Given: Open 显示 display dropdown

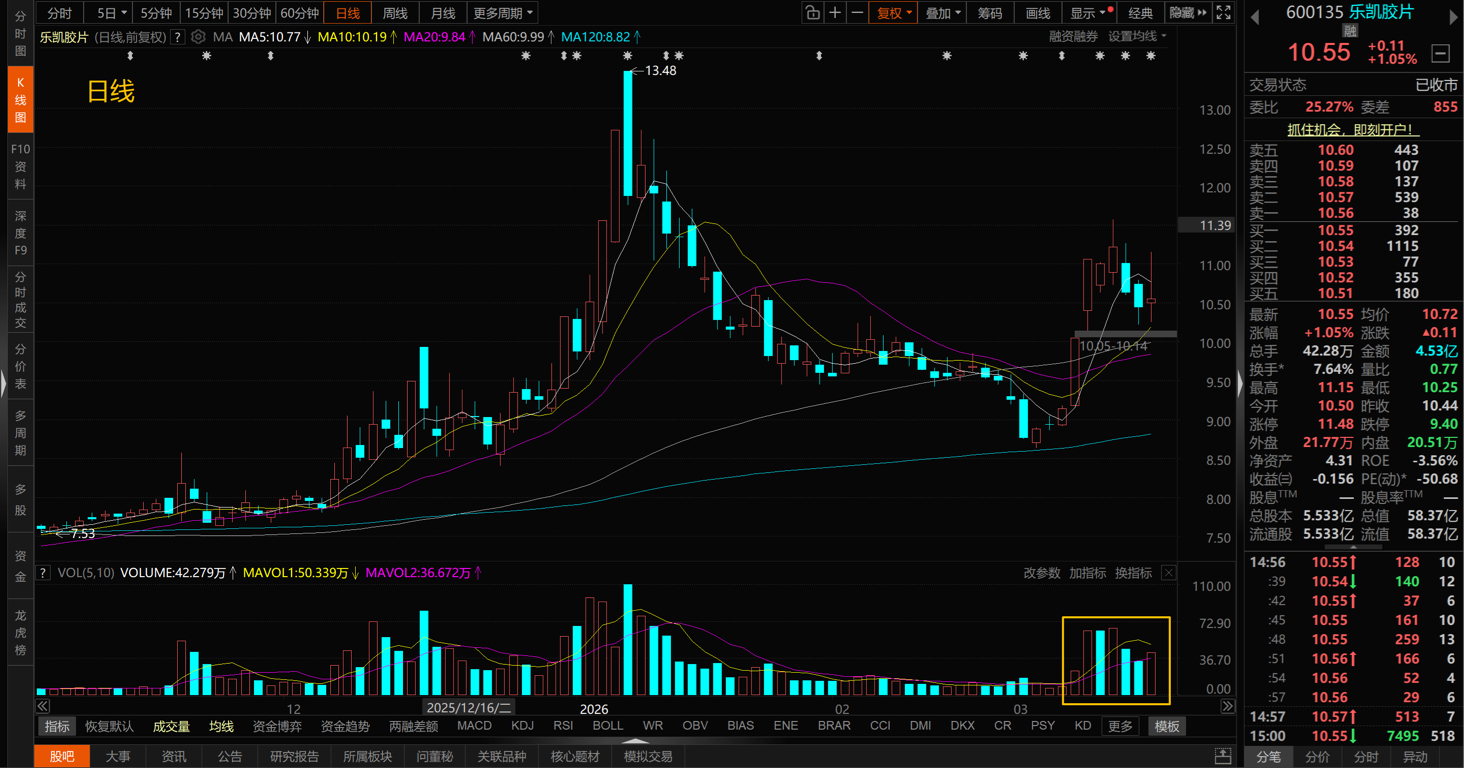Looking at the screenshot, I should 1089,13.
